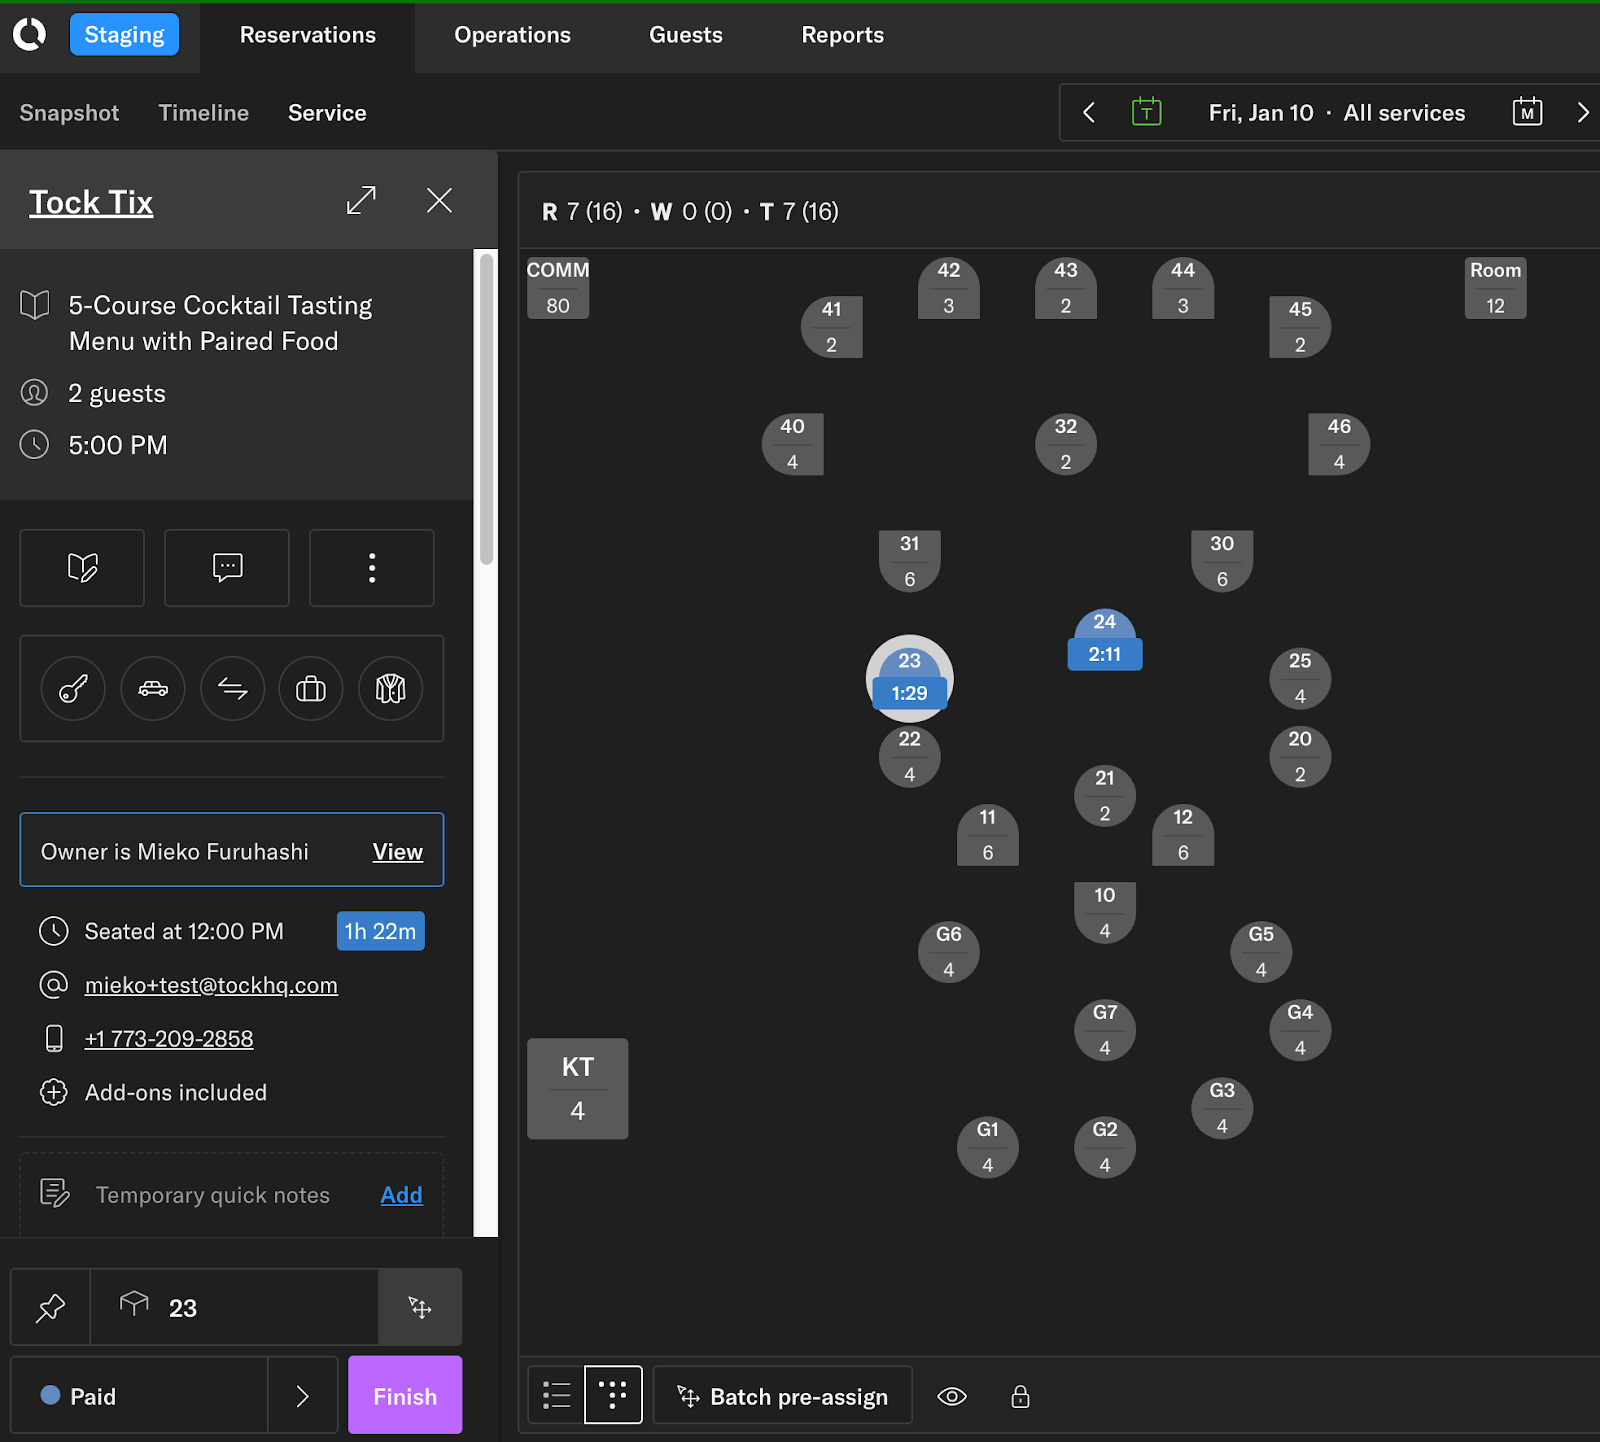The width and height of the screenshot is (1600, 1442).
Task: Click the key valet icon
Action: pos(71,689)
